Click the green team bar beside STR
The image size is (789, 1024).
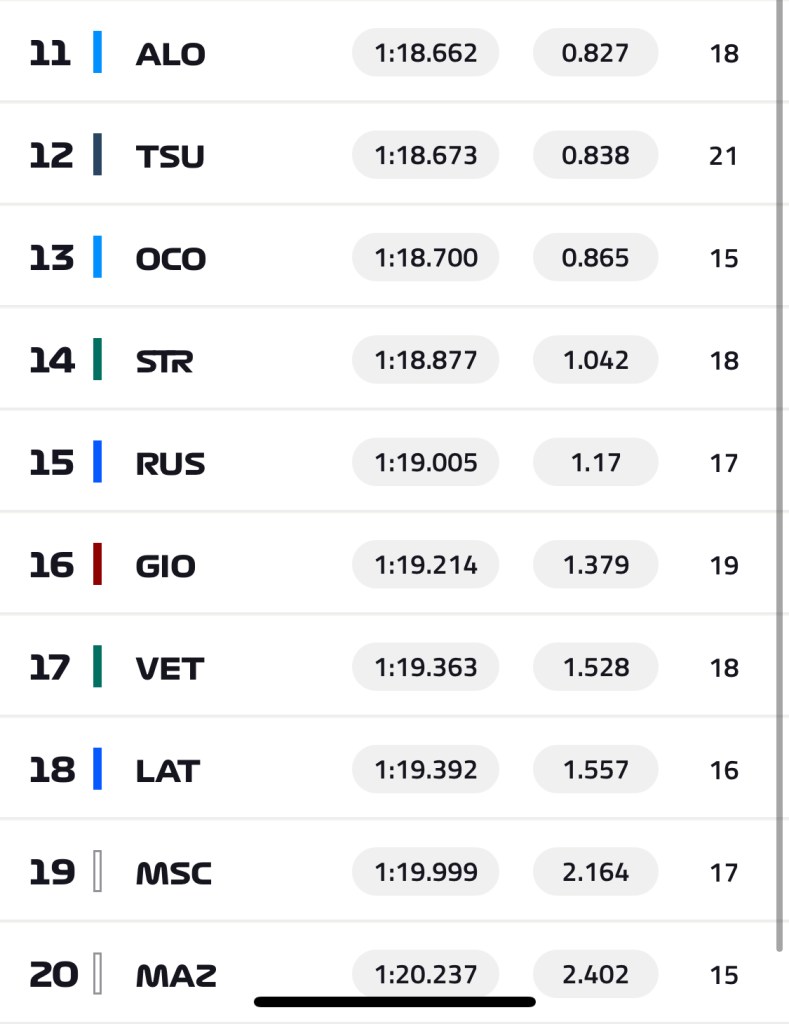pos(97,360)
